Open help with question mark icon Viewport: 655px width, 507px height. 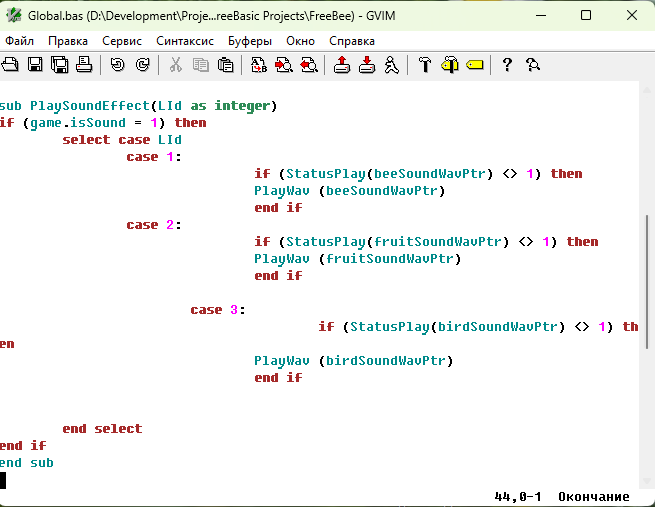click(x=507, y=65)
